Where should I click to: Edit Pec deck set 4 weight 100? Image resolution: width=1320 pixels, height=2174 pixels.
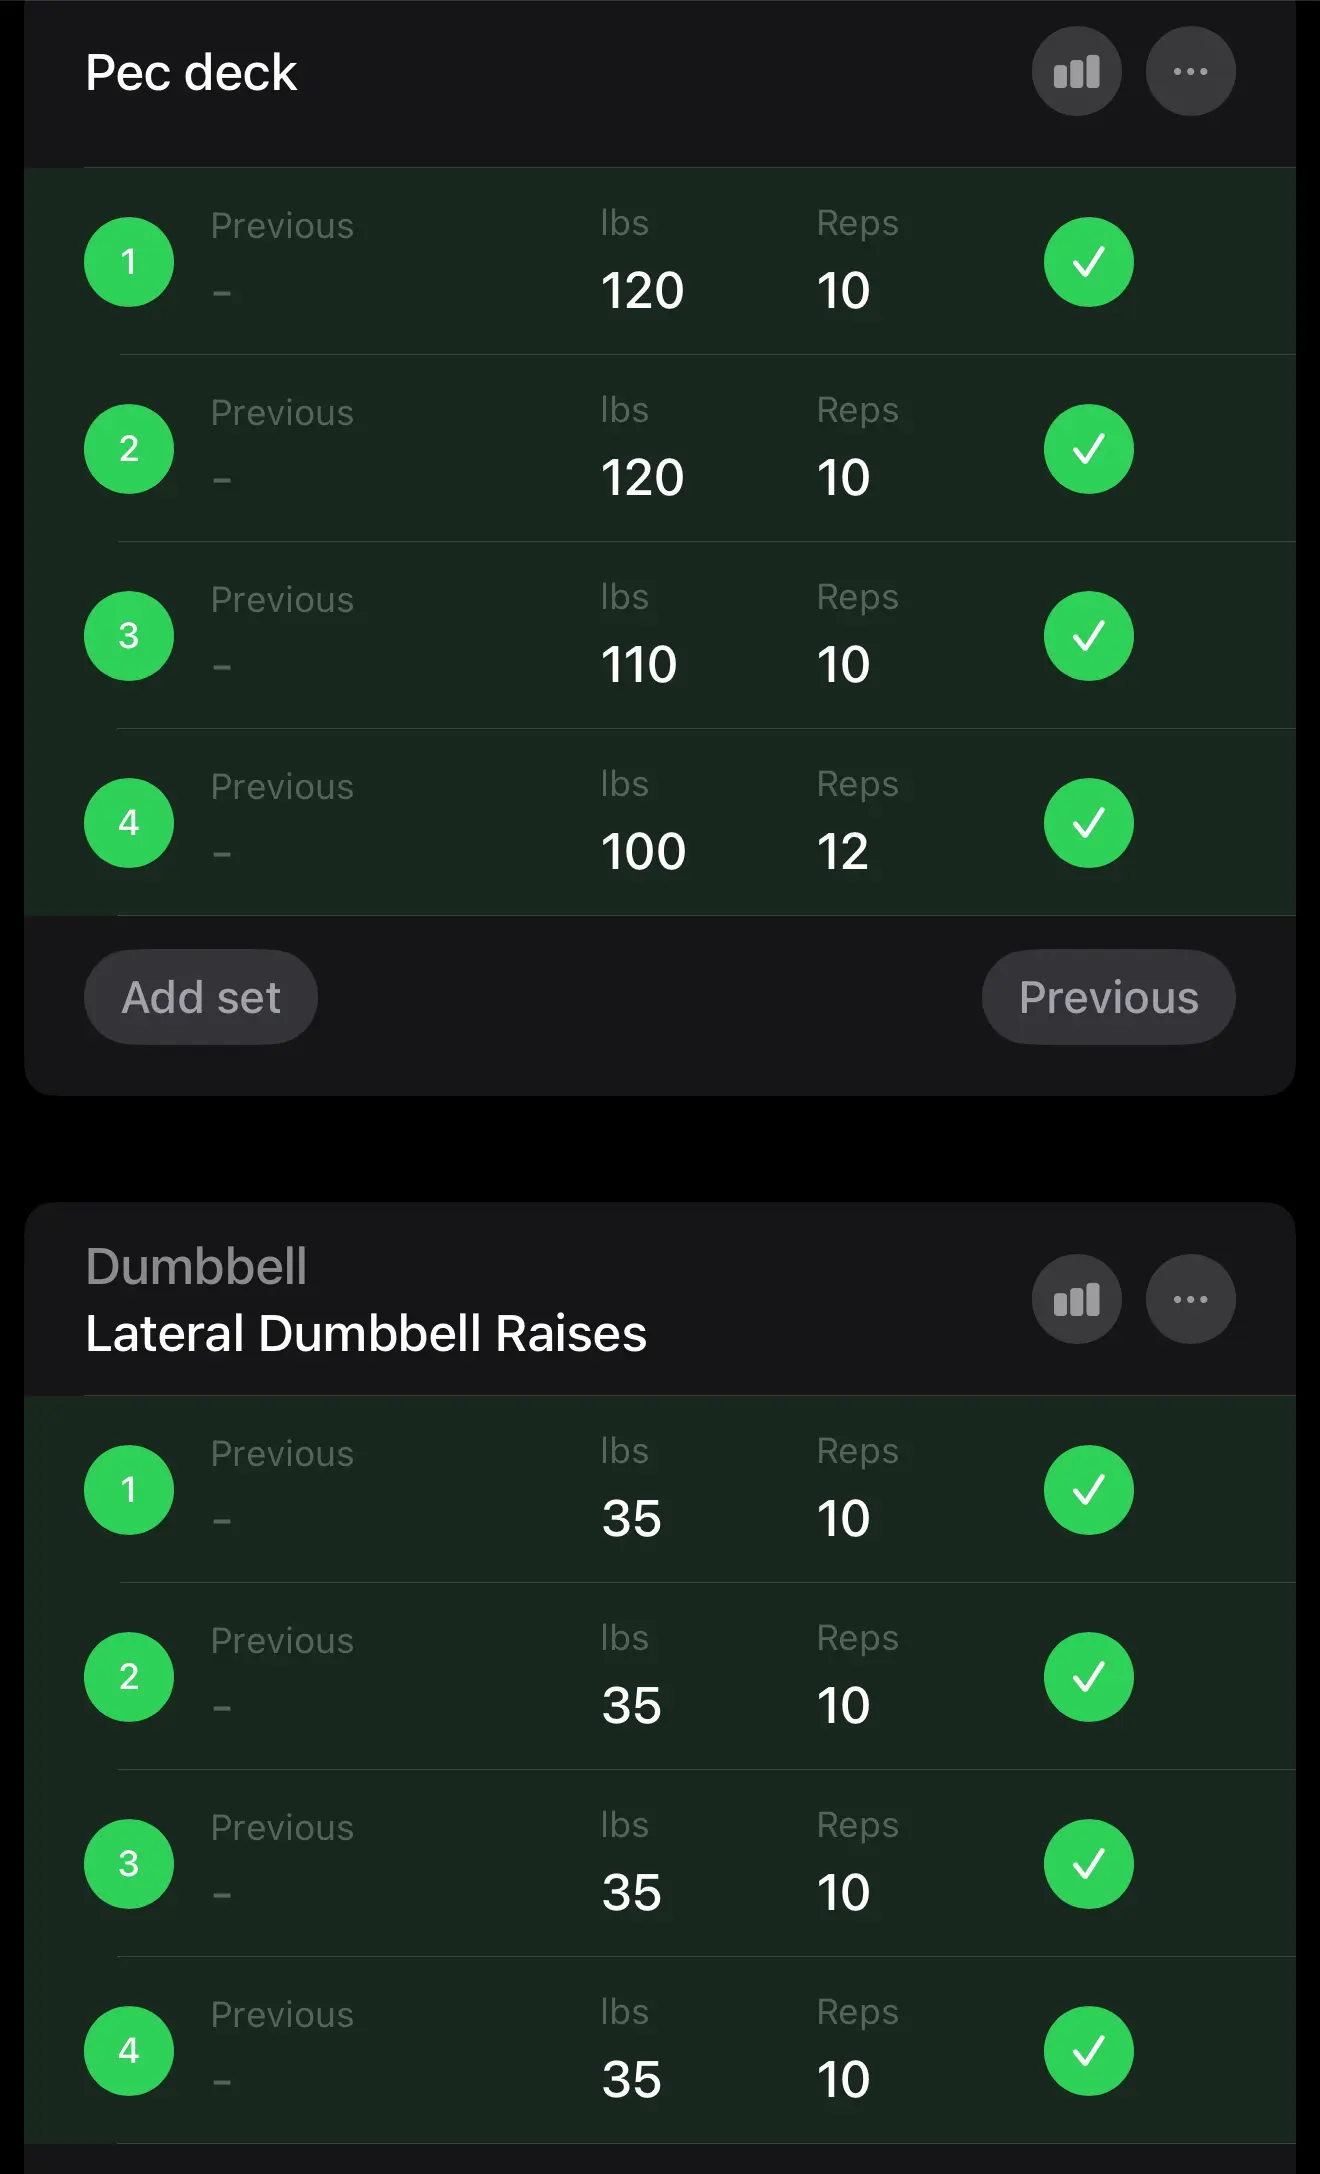pyautogui.click(x=643, y=851)
